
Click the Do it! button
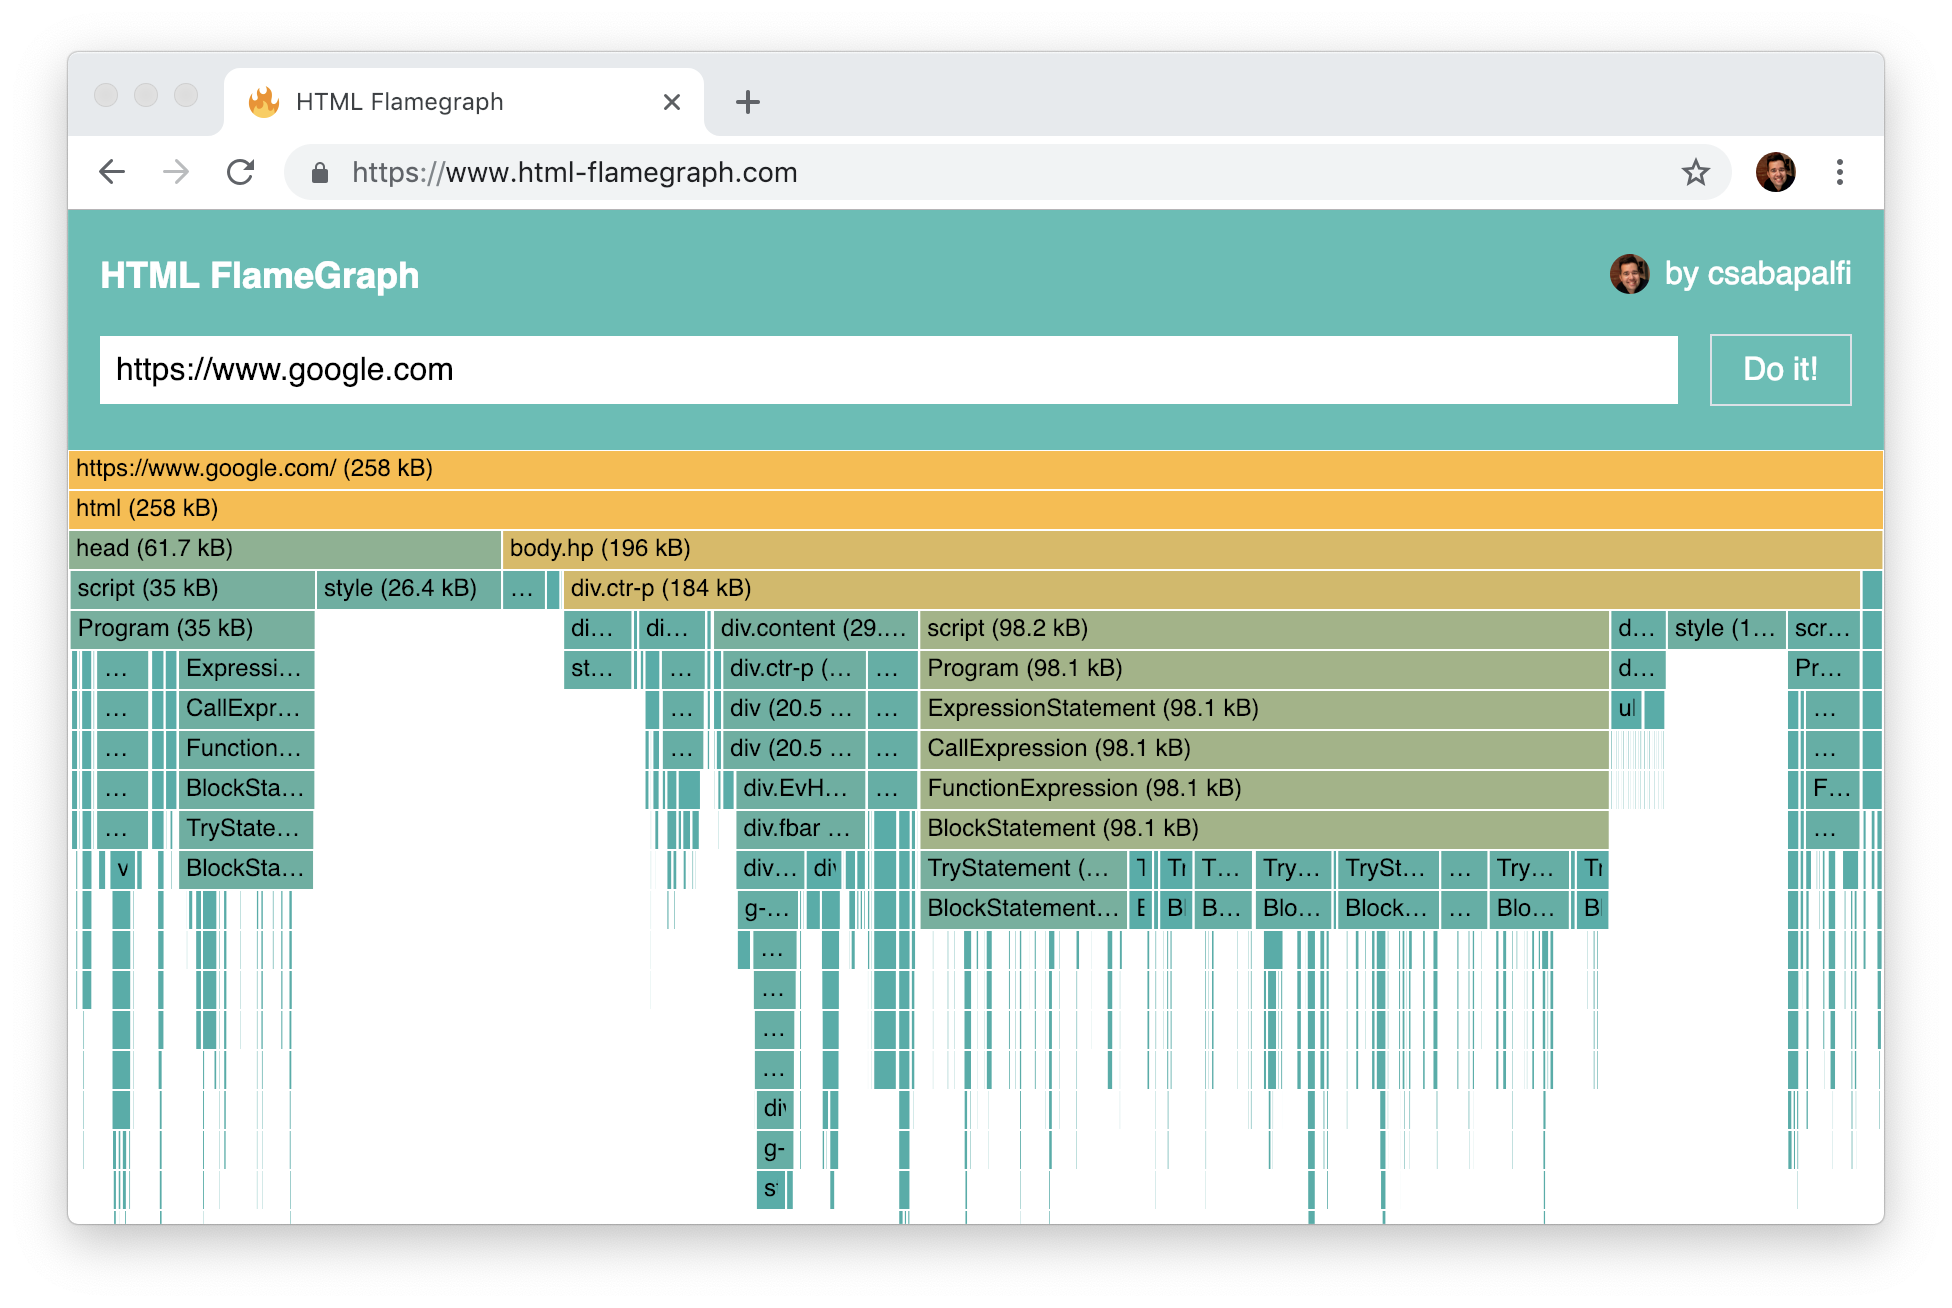(x=1780, y=369)
